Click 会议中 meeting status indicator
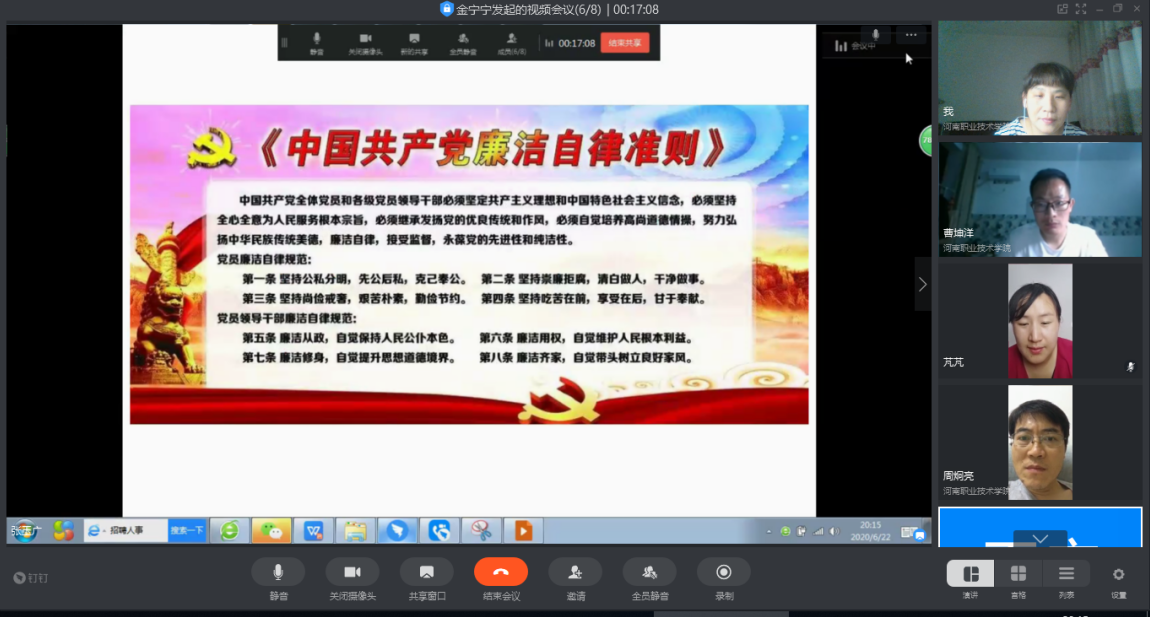The height and width of the screenshot is (617, 1150). pos(855,46)
